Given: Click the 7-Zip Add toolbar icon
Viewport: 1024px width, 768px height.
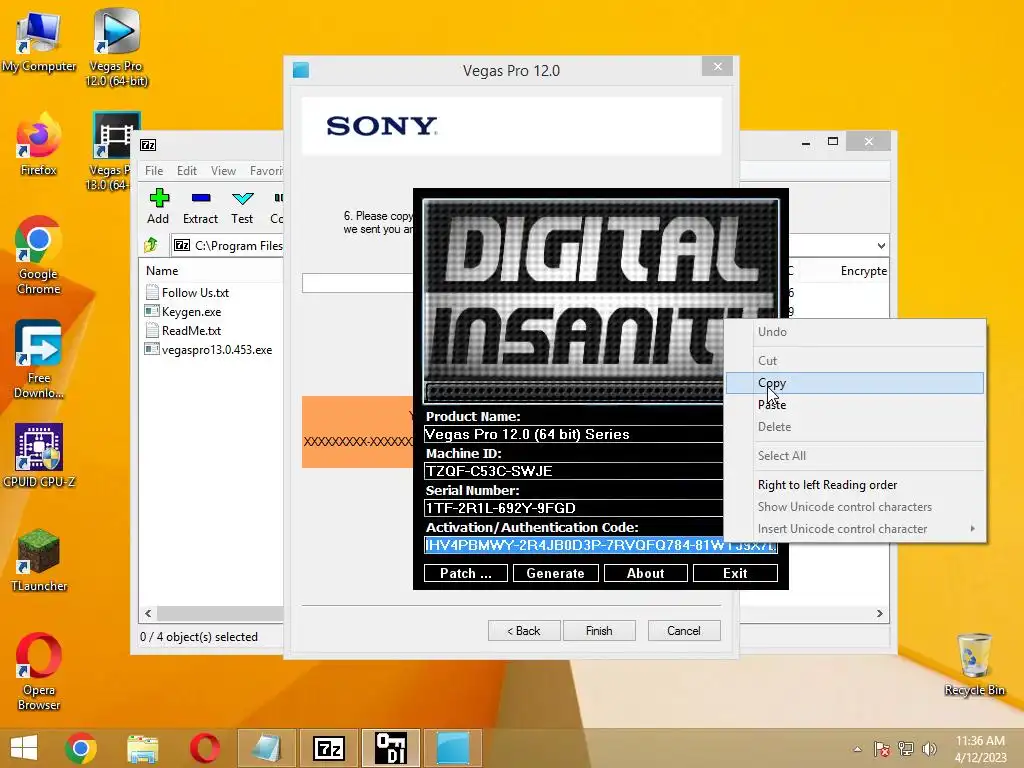Looking at the screenshot, I should point(158,206).
